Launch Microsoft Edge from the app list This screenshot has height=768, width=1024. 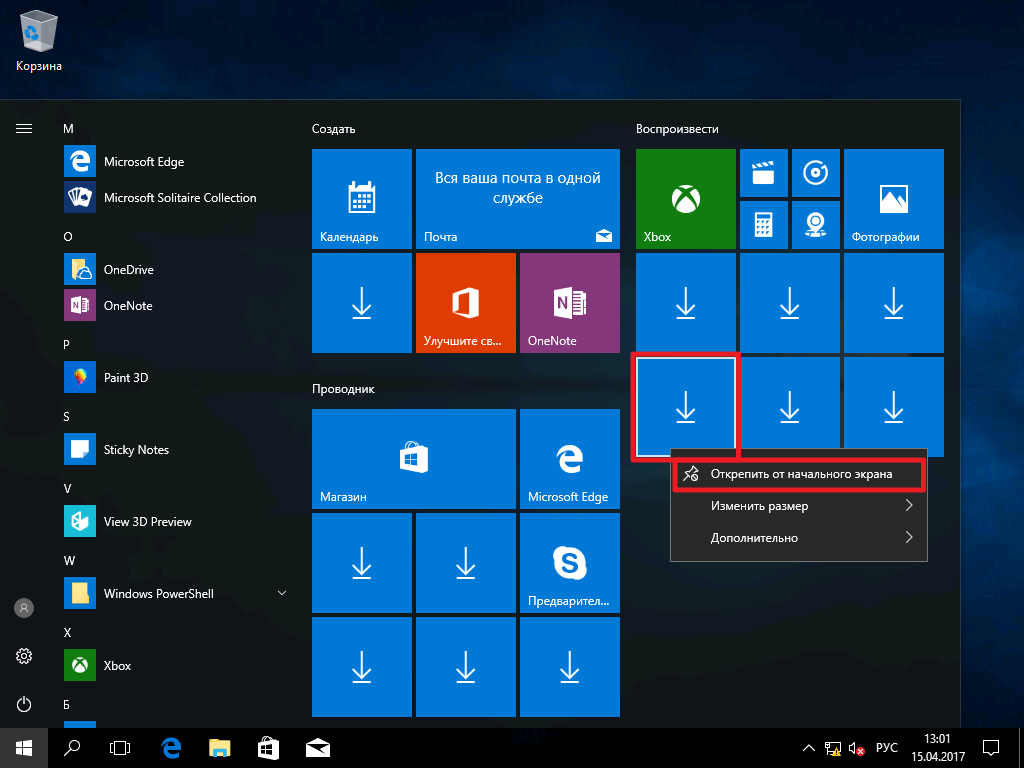coord(176,161)
